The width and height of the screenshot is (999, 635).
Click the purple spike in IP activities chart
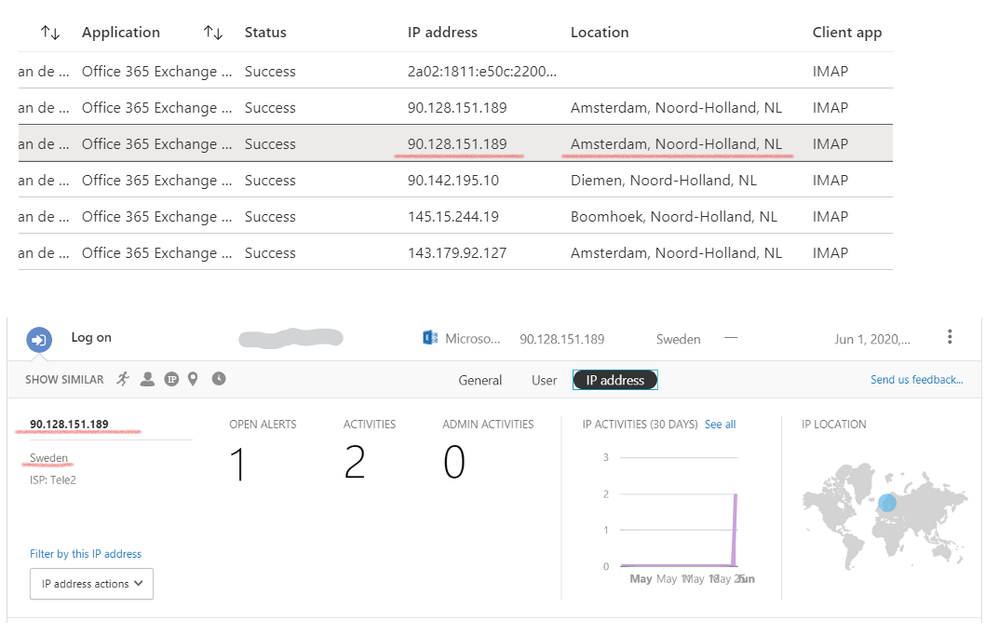tap(735, 530)
